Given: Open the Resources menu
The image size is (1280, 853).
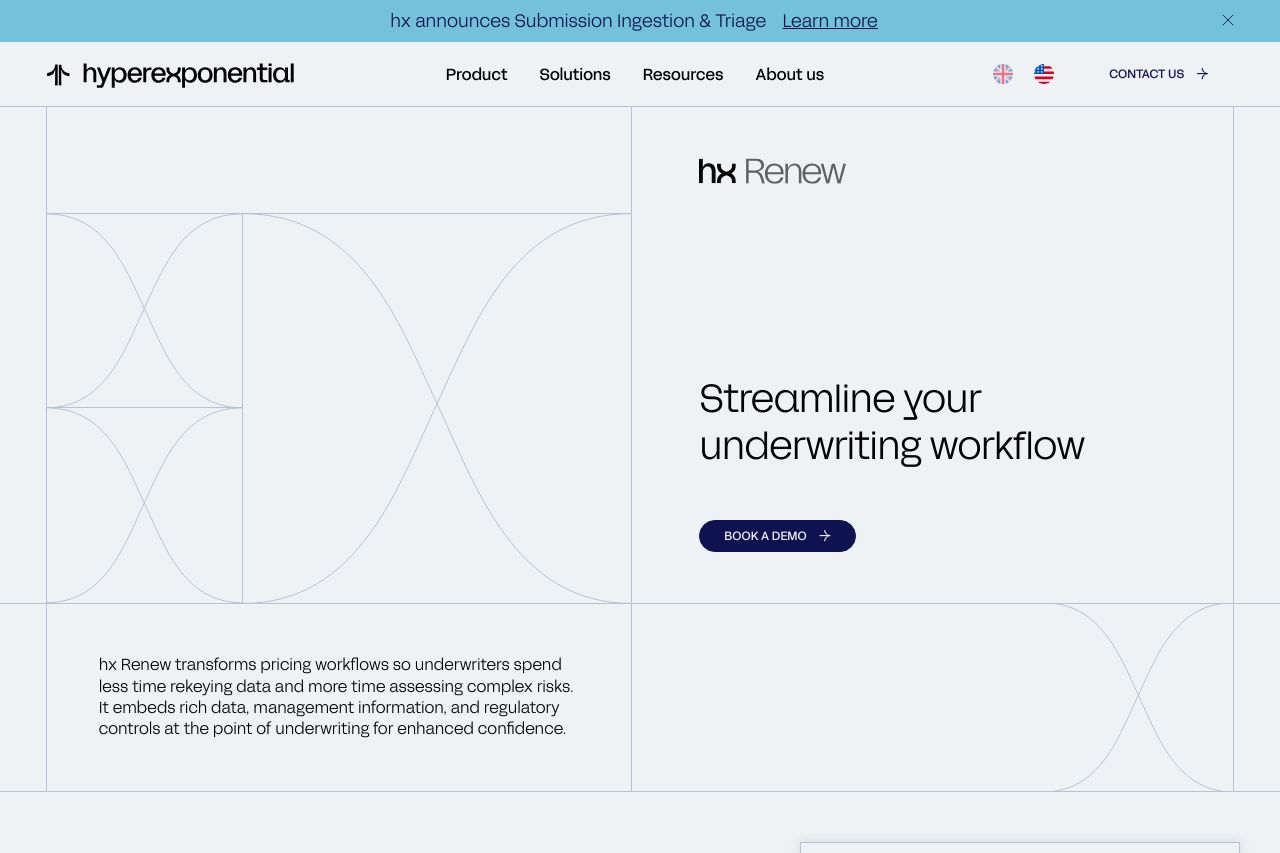Looking at the screenshot, I should tap(683, 74).
